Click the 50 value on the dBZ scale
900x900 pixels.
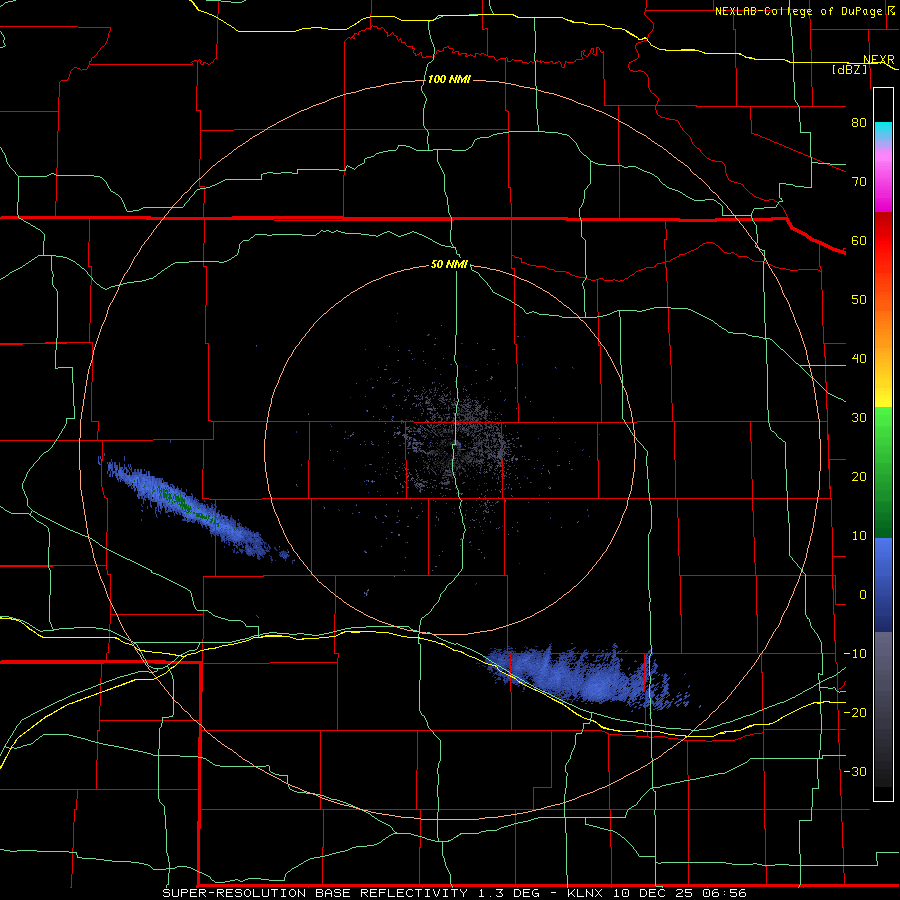(x=859, y=300)
